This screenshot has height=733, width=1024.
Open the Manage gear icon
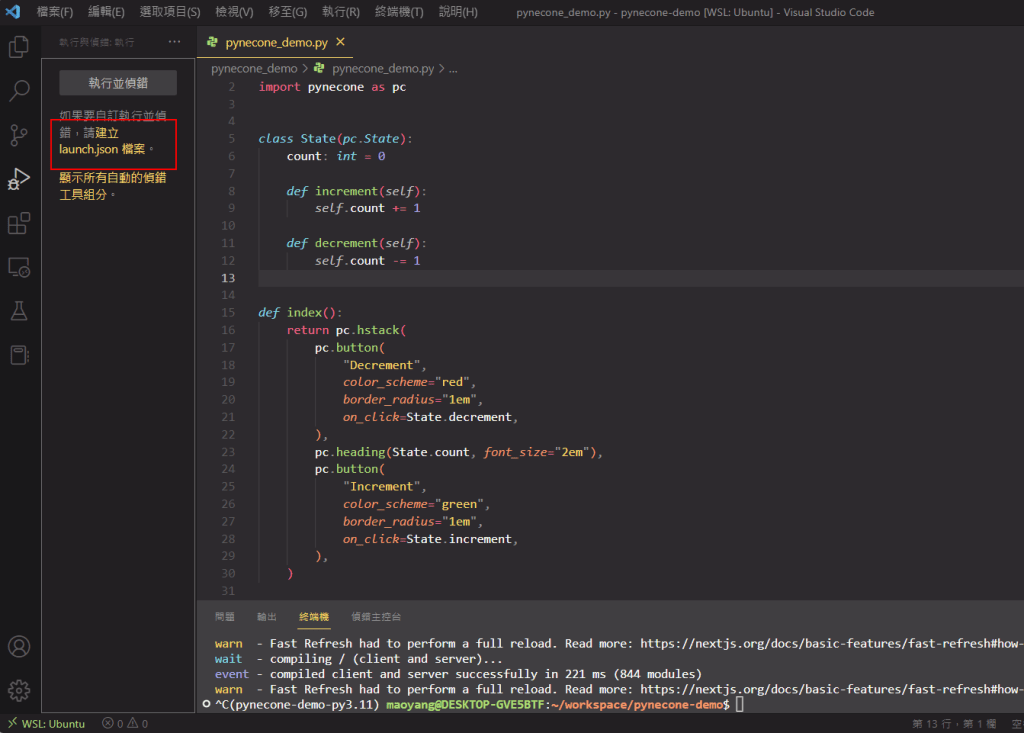click(19, 690)
